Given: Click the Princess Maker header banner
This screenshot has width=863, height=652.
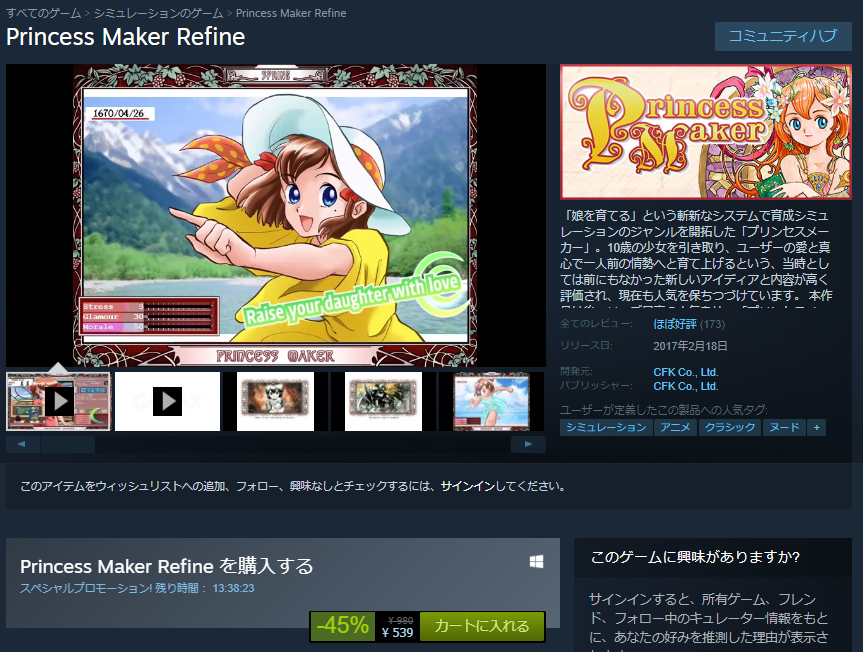Looking at the screenshot, I should [x=706, y=132].
